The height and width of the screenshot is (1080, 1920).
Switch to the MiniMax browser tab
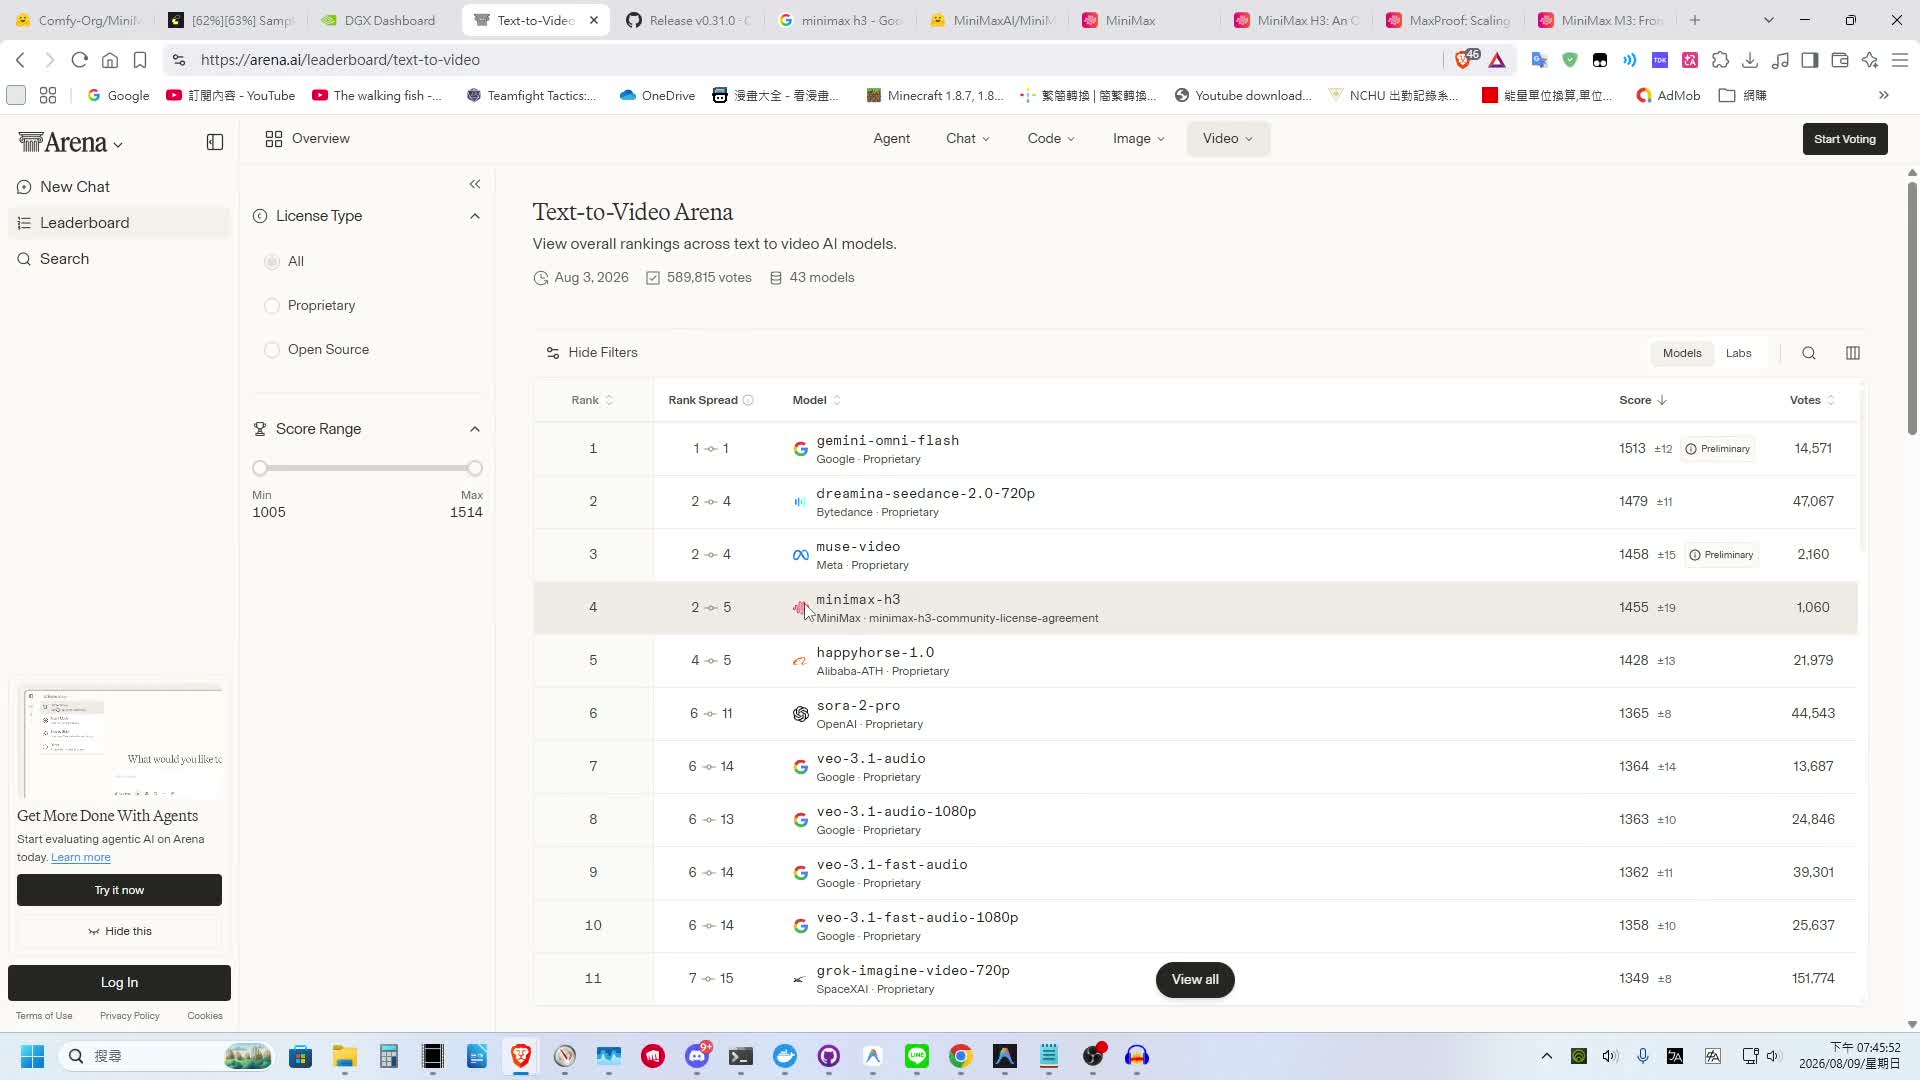[1130, 20]
